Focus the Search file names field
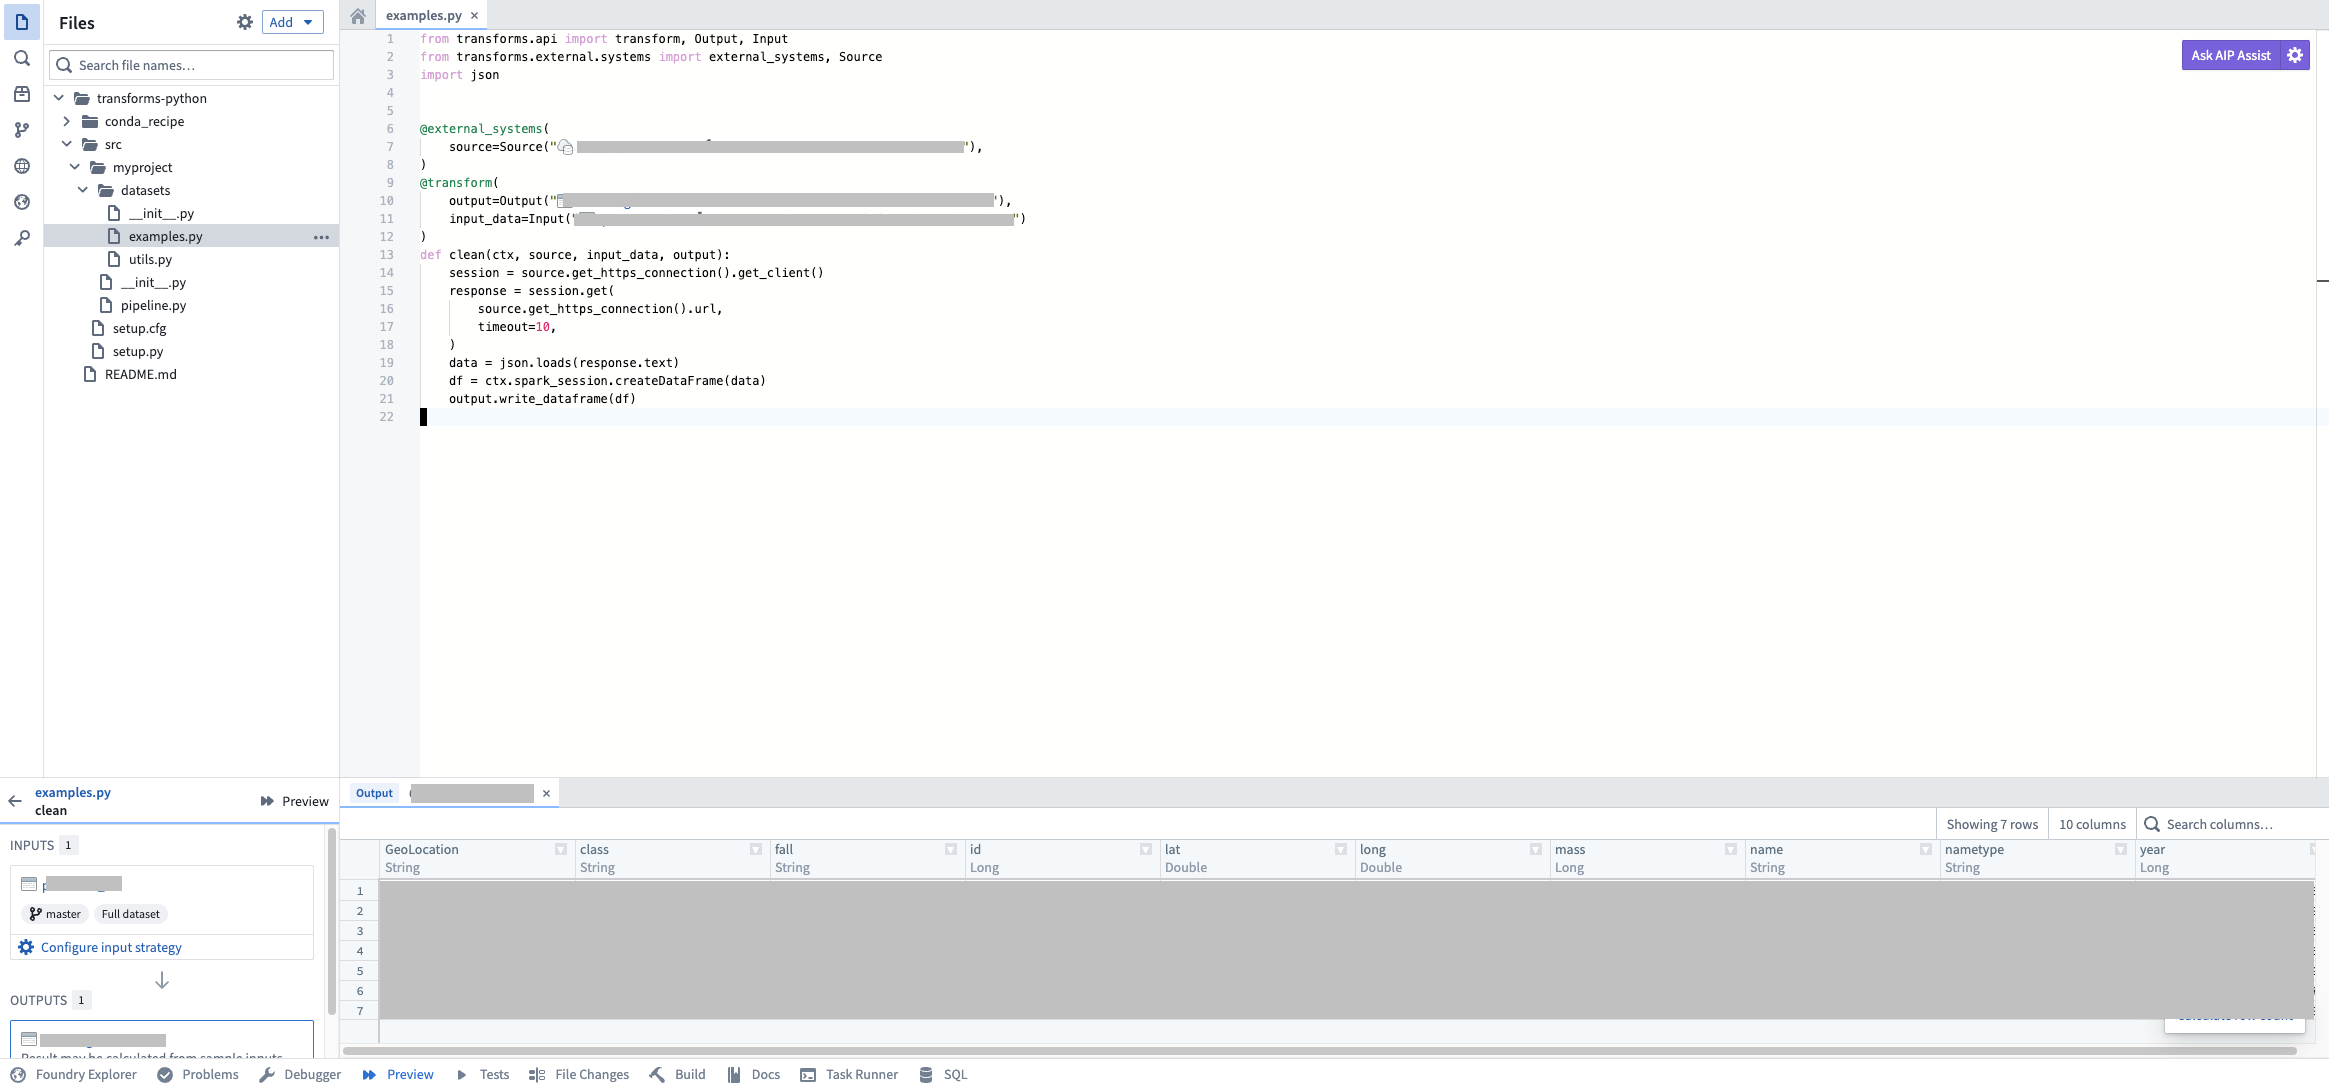2329x1089 pixels. (191, 65)
